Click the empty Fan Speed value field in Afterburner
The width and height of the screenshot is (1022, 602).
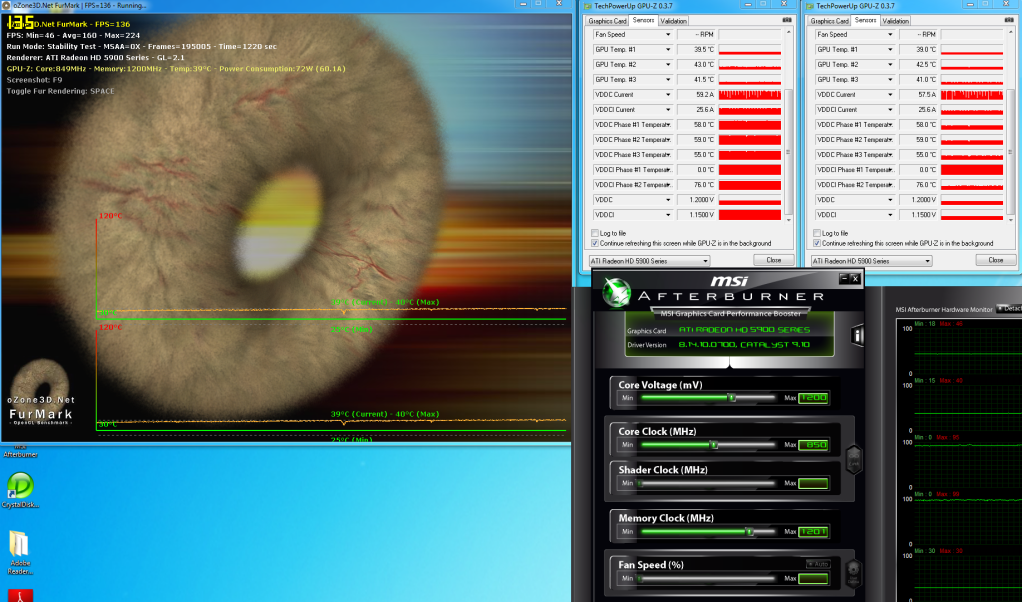813,579
